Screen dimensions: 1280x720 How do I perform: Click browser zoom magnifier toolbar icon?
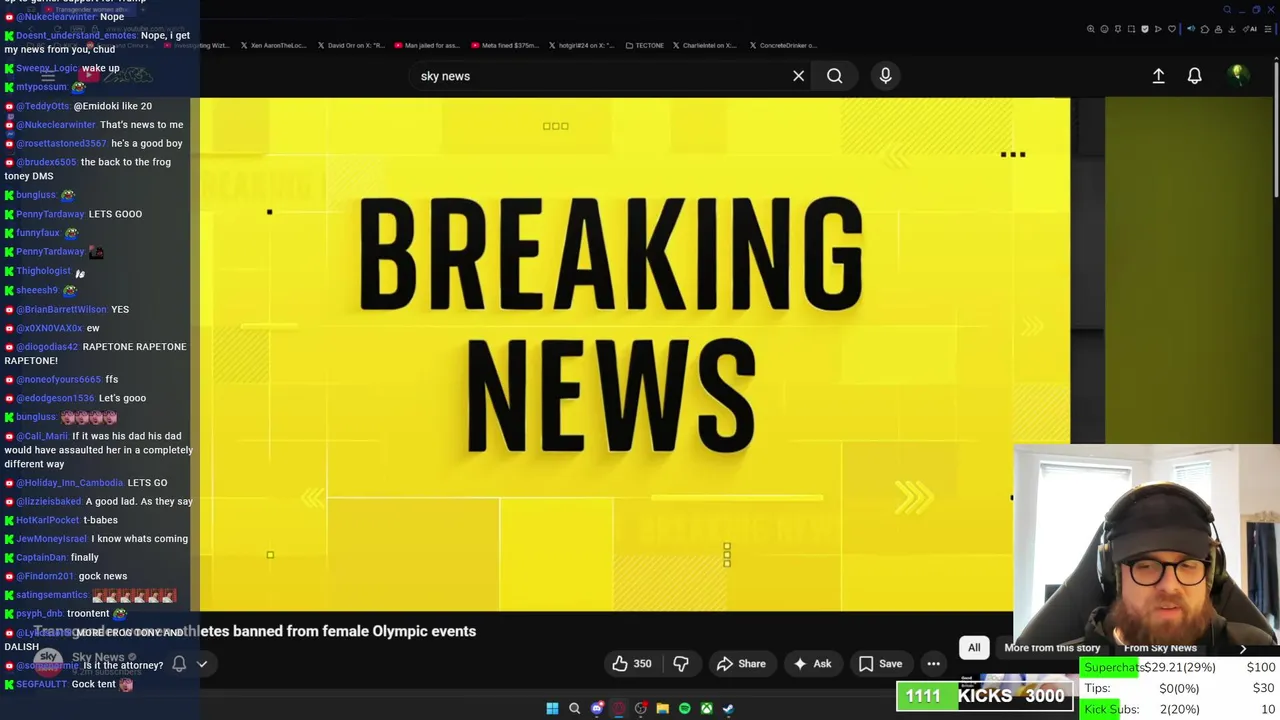[1090, 29]
